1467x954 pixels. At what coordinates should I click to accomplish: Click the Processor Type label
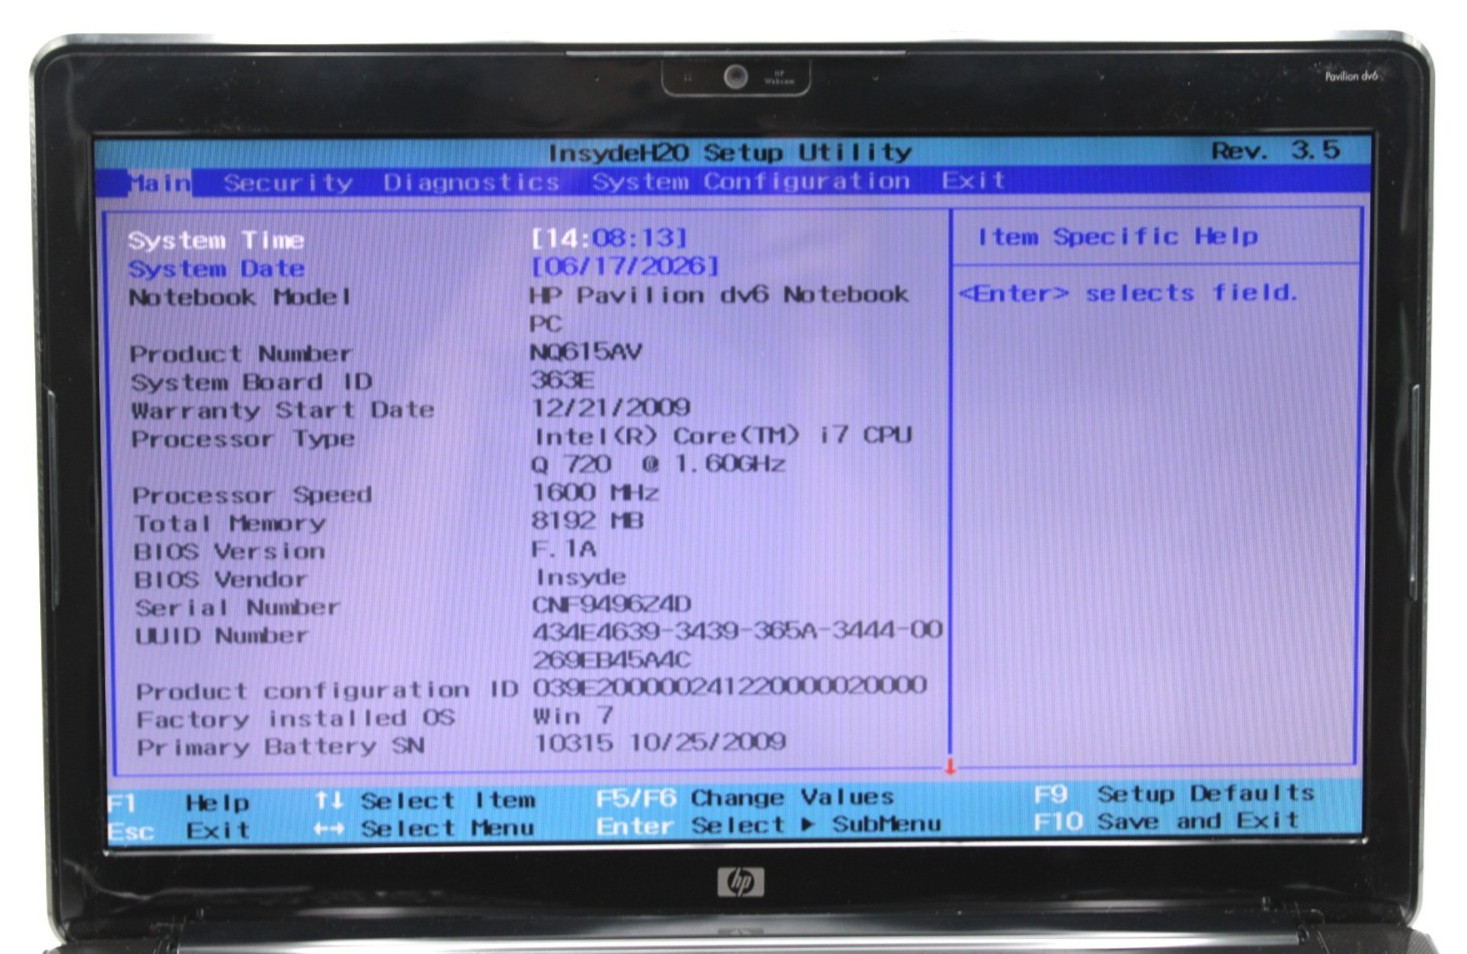(x=243, y=439)
